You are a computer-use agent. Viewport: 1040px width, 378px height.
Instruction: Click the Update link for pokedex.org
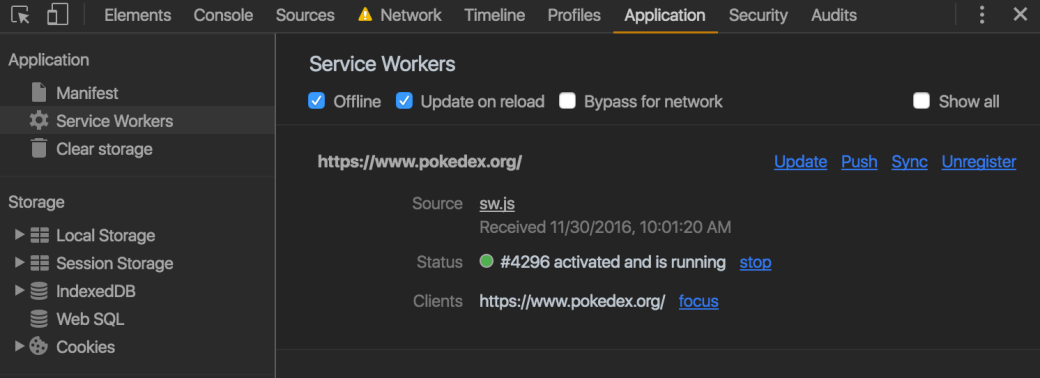click(x=801, y=162)
